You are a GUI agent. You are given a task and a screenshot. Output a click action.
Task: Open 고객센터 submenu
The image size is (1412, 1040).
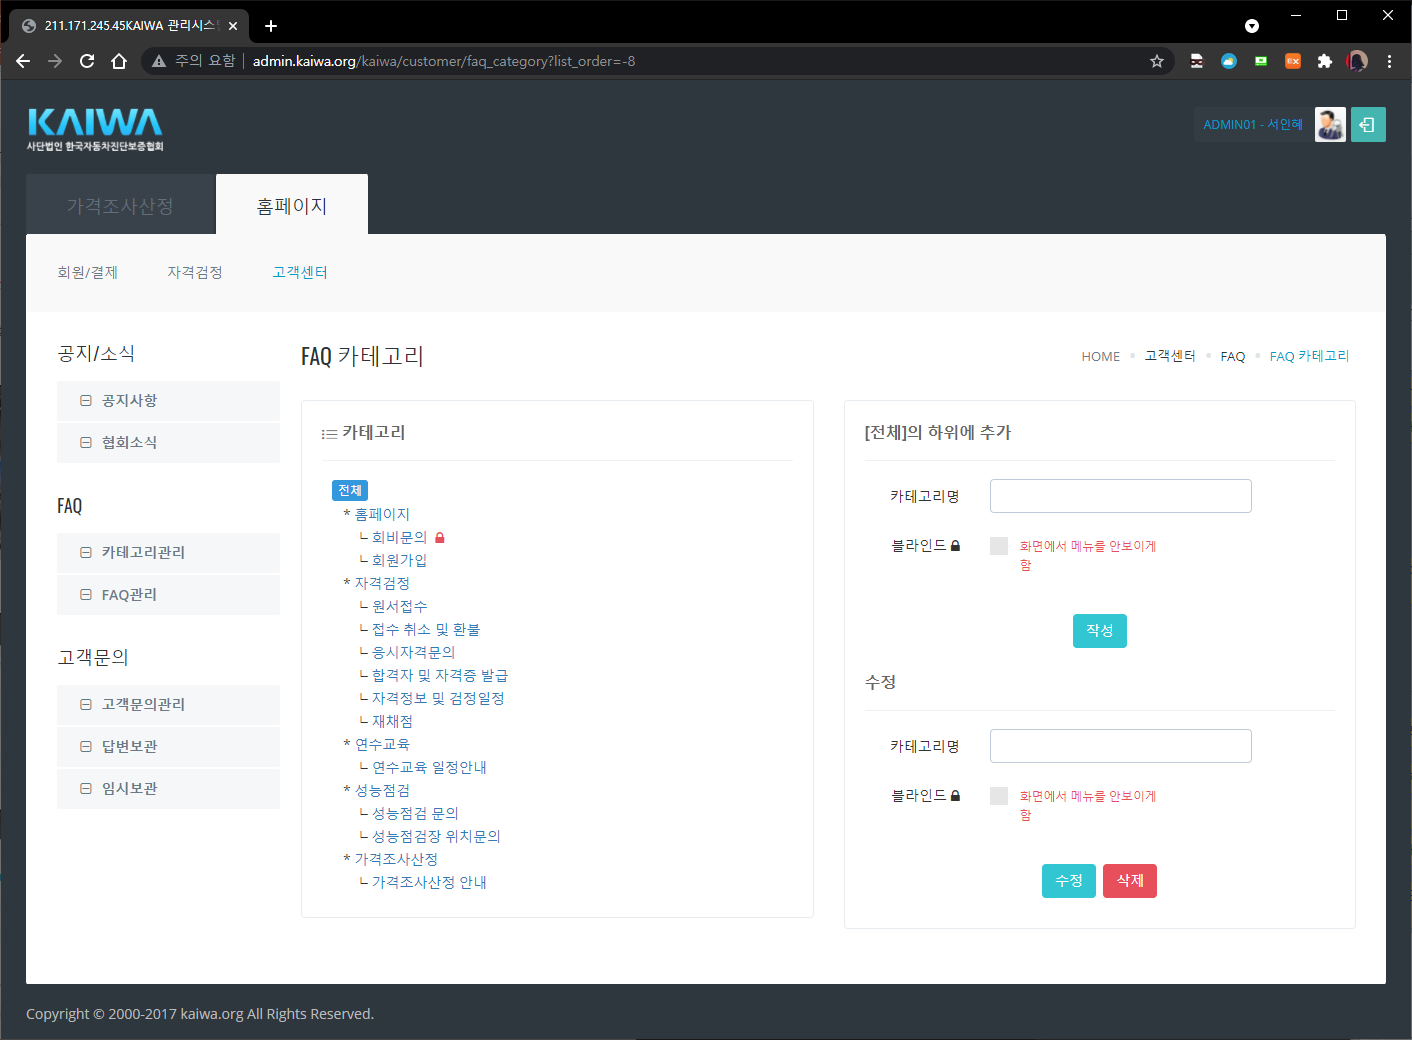pyautogui.click(x=300, y=272)
